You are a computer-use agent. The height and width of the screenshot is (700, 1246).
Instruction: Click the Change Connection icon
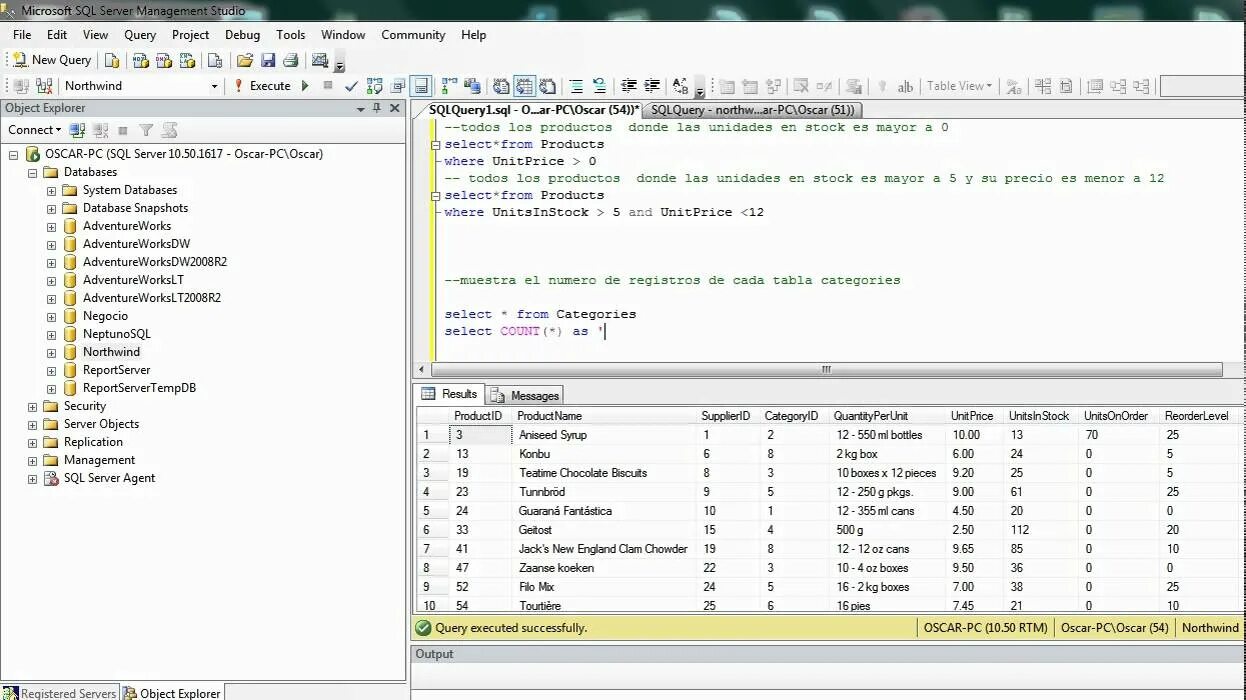coord(43,86)
